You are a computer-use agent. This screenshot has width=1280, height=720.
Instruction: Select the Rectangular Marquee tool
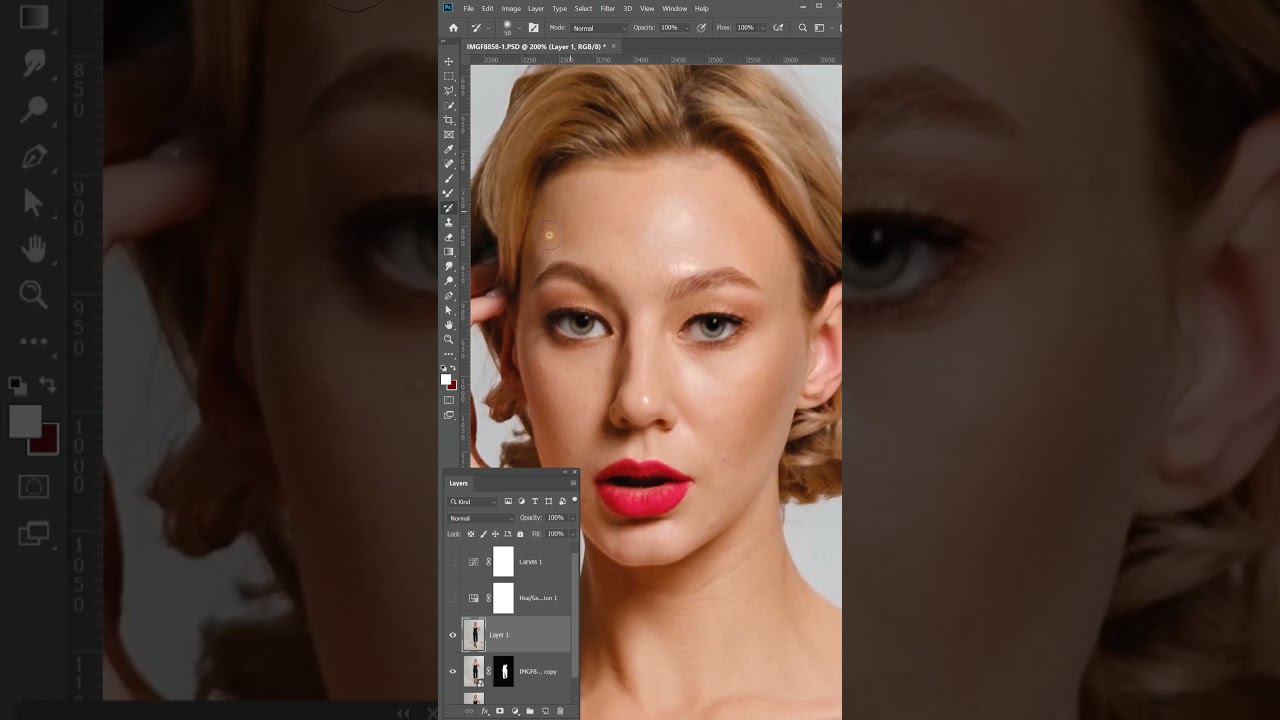point(449,76)
